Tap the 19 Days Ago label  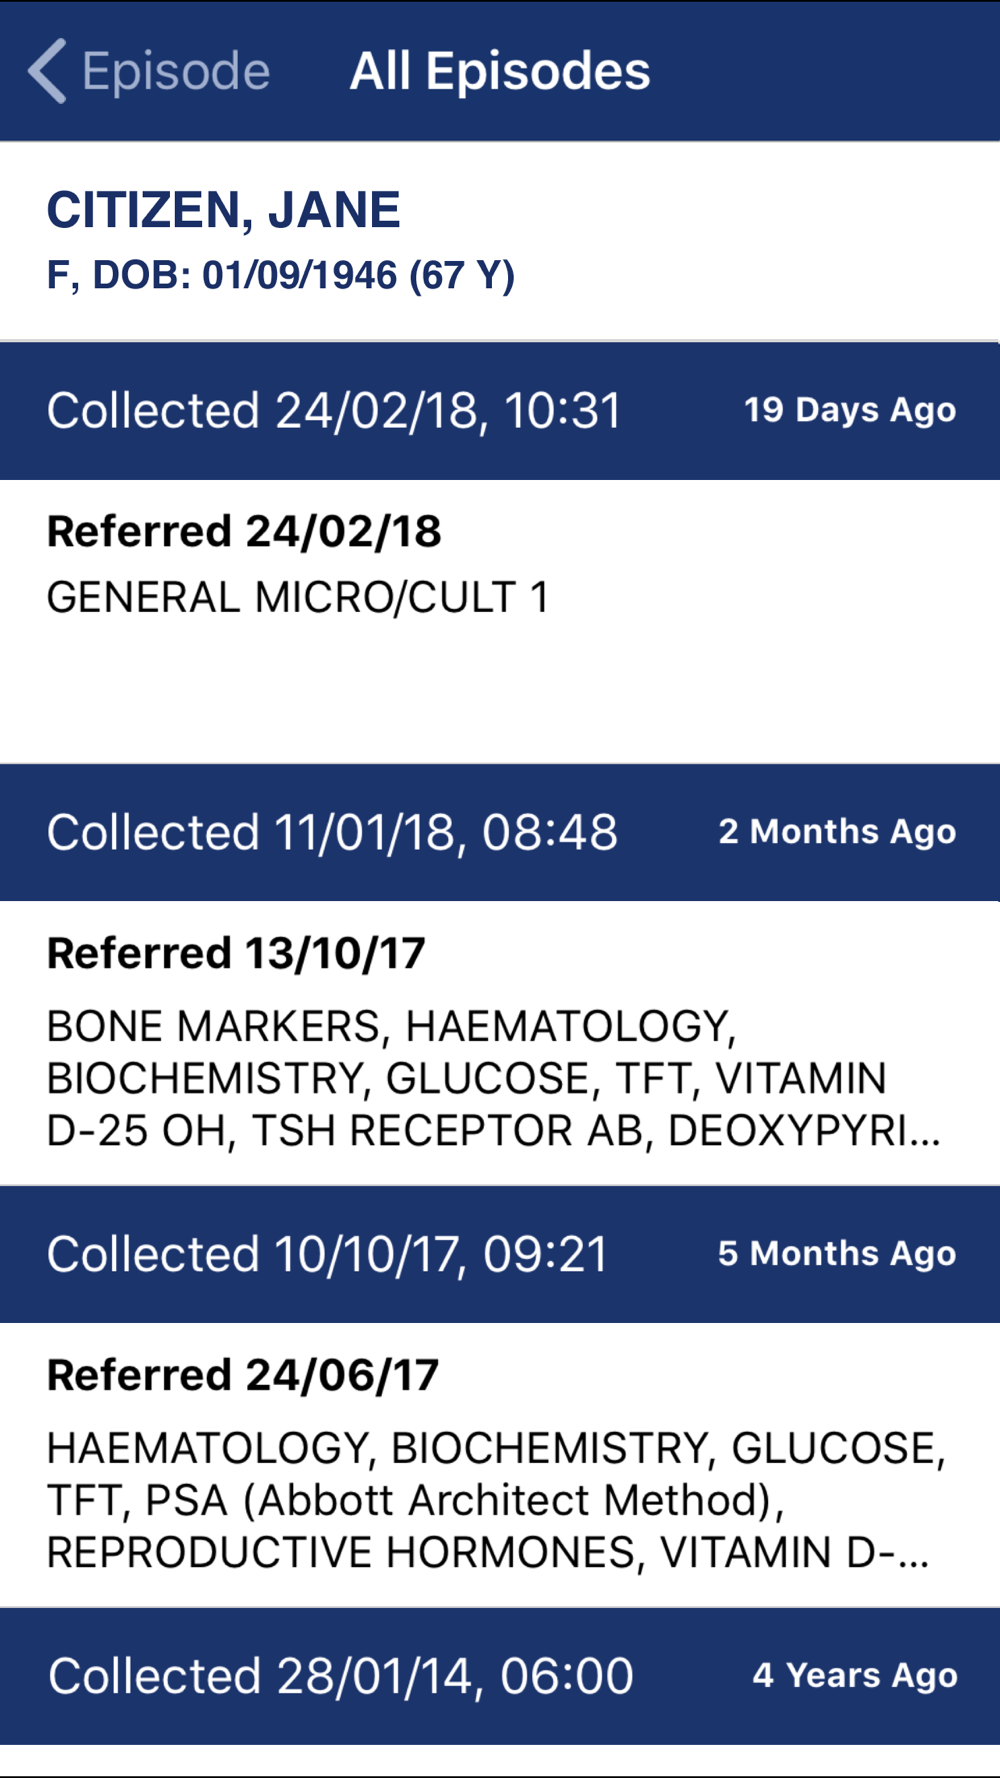pyautogui.click(x=849, y=410)
